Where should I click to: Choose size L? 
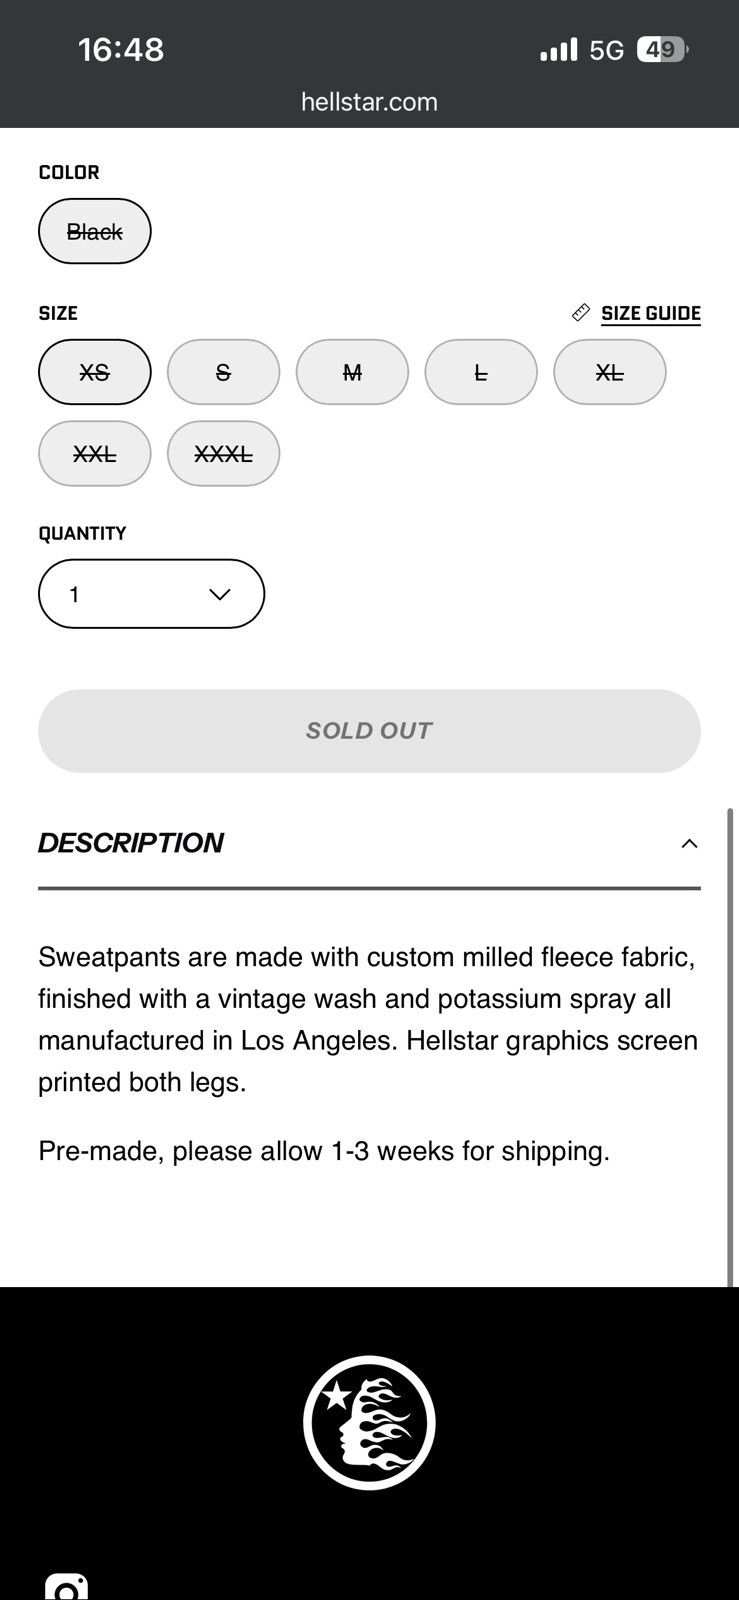pos(481,372)
